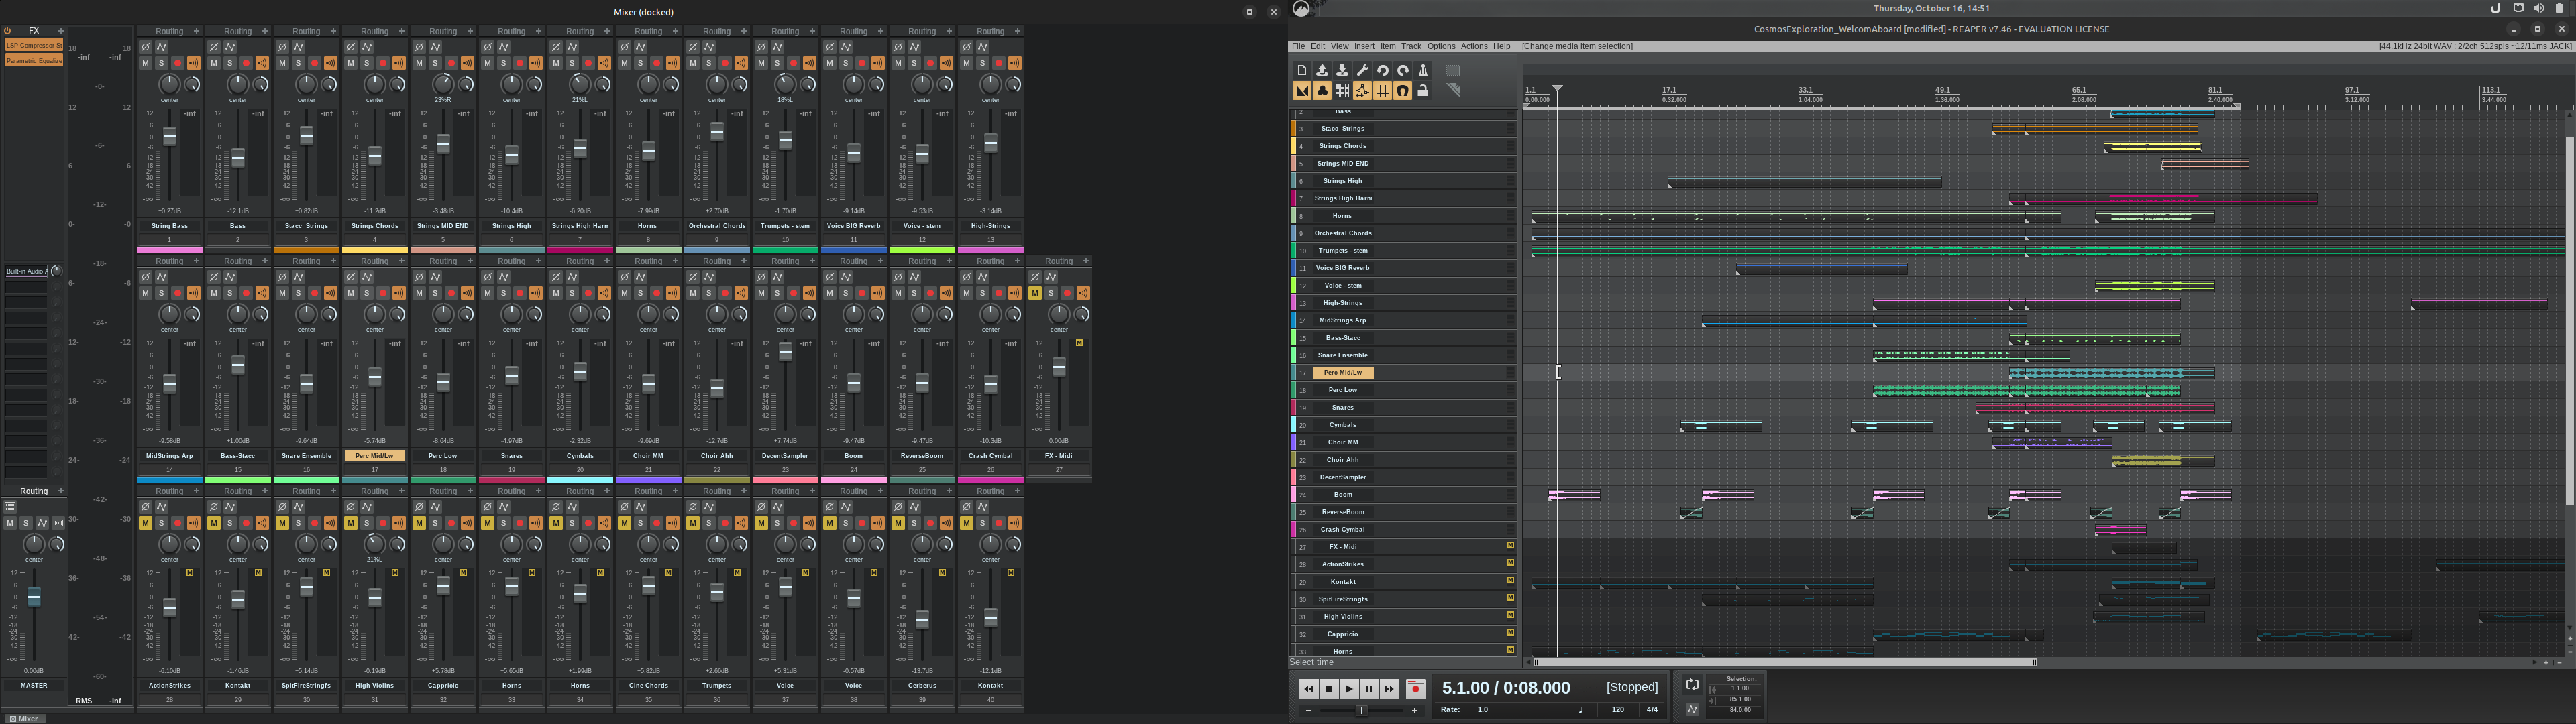Image resolution: width=2576 pixels, height=724 pixels.
Task: Toggle the repeat loop button
Action: tap(1692, 685)
